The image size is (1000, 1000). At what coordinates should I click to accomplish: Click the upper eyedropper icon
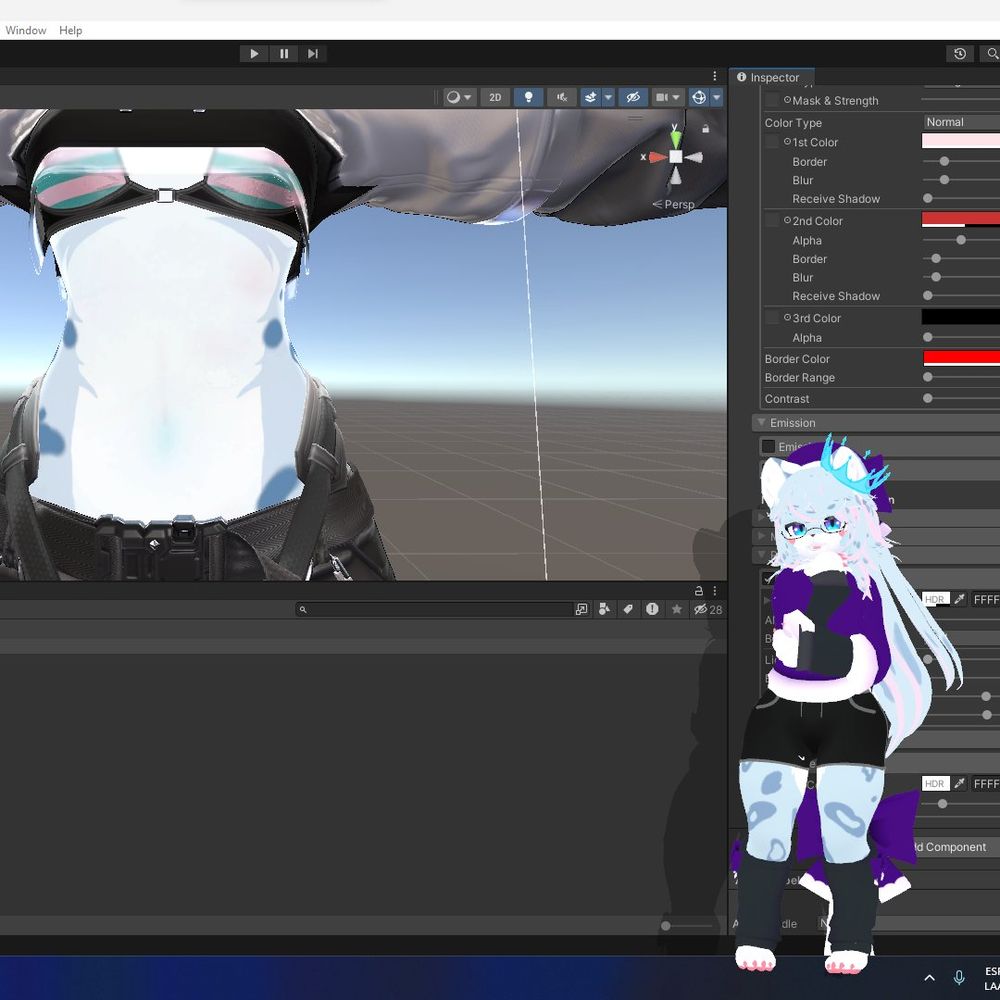click(x=959, y=599)
